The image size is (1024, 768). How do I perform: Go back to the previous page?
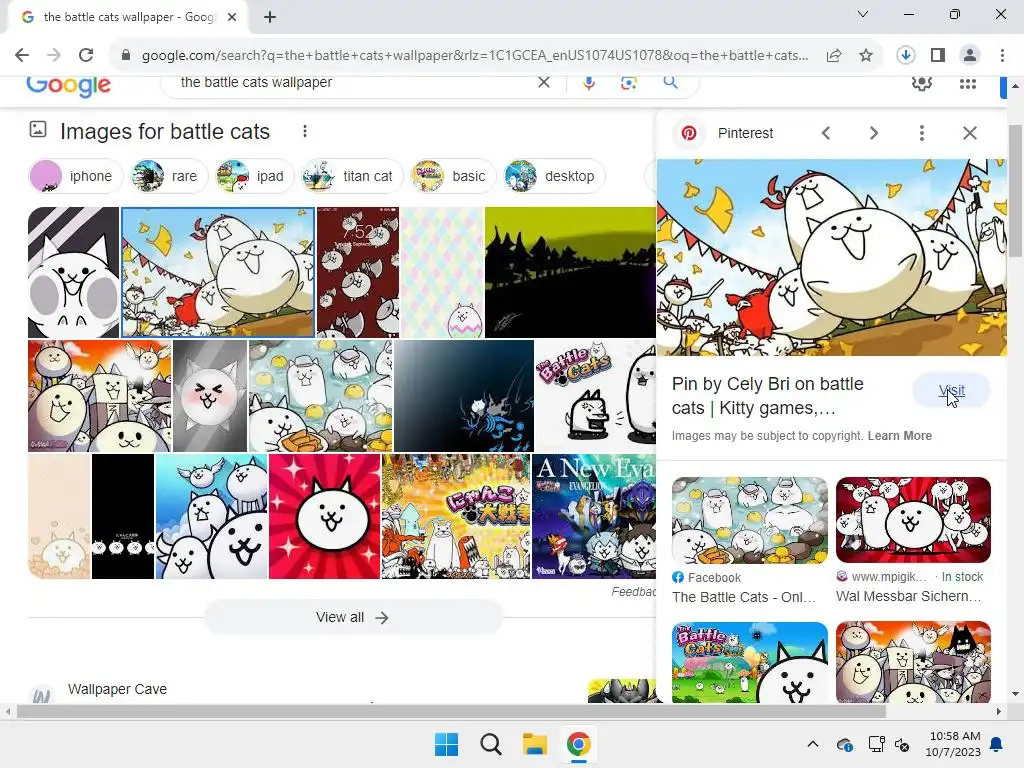(22, 56)
